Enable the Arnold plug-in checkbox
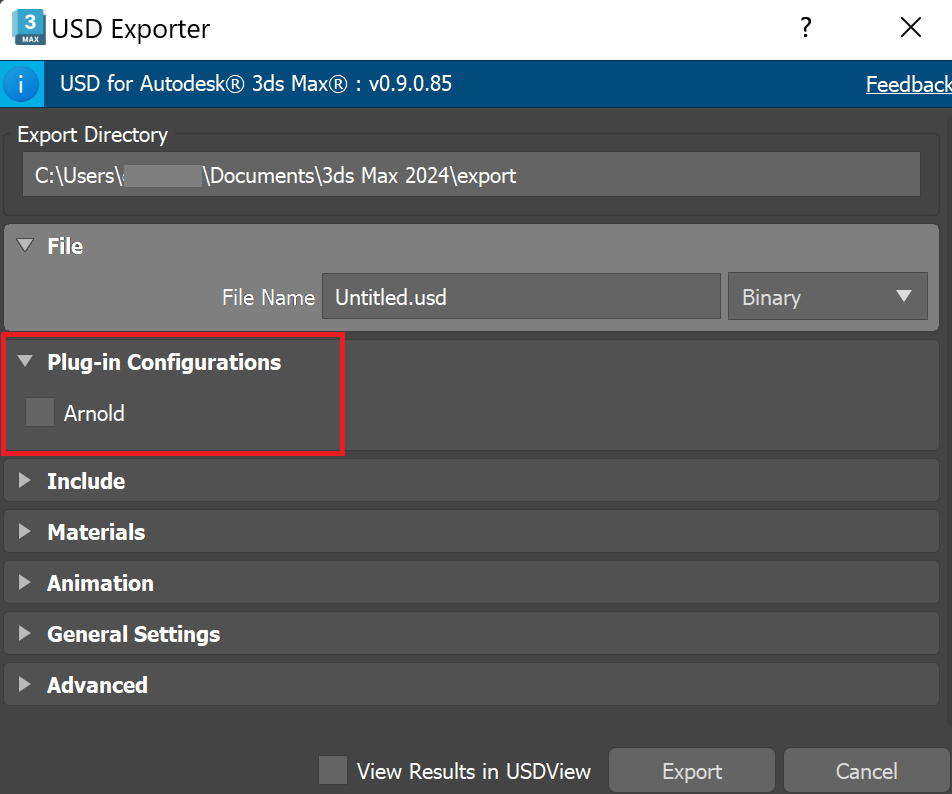This screenshot has height=794, width=952. pos(39,412)
